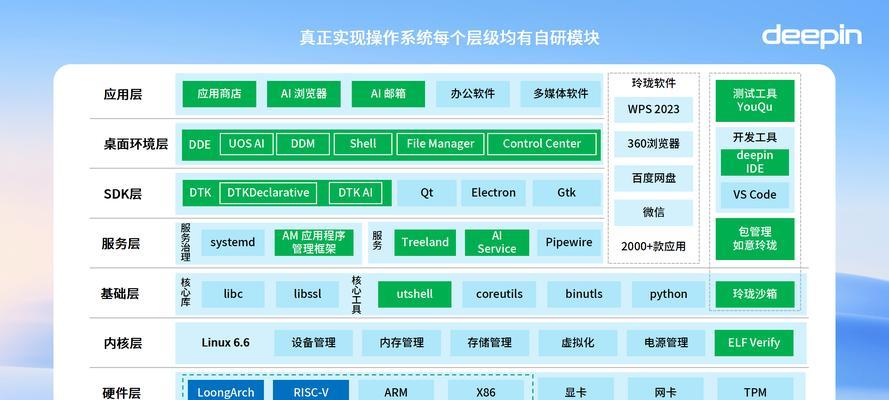Click the libssl block
This screenshot has height=400, width=889.
(x=308, y=295)
